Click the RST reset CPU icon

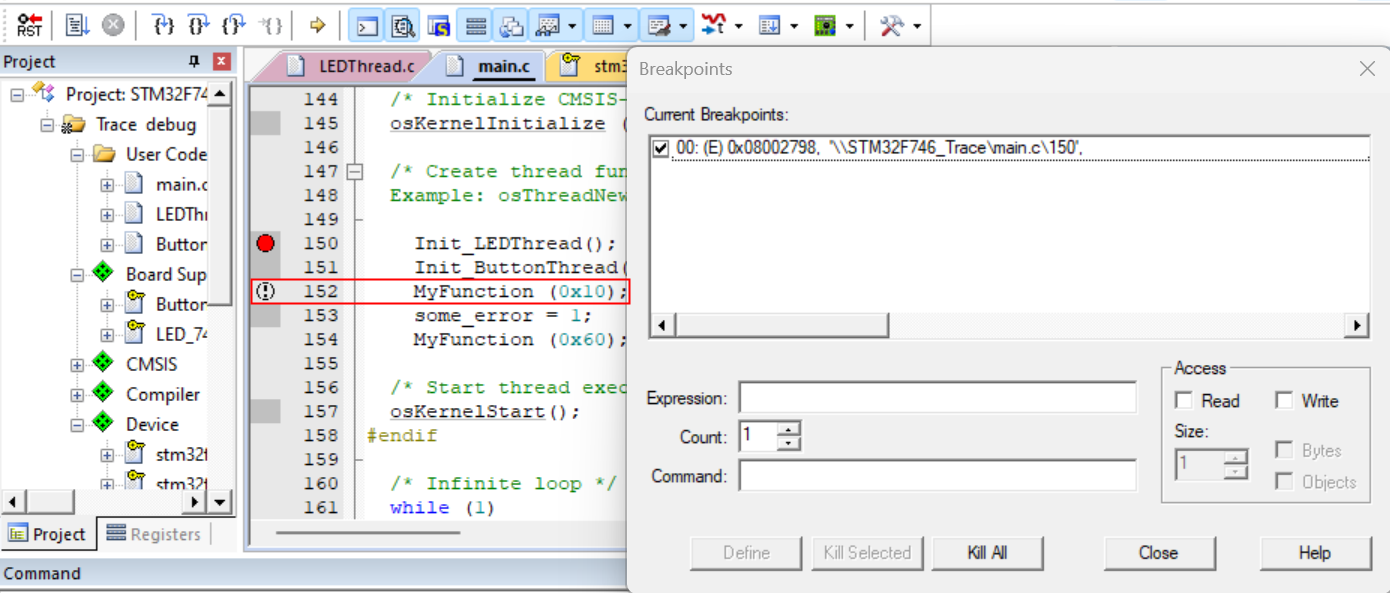pos(29,25)
